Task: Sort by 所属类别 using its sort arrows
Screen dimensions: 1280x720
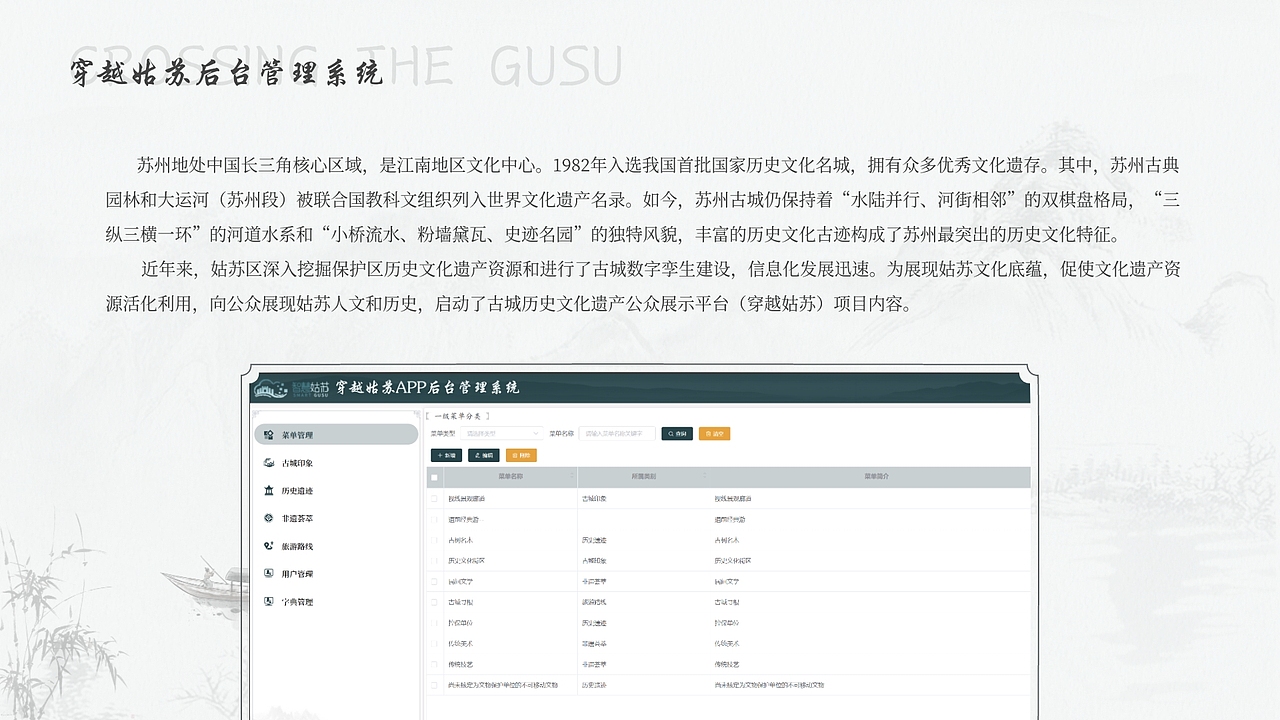Action: pyautogui.click(x=704, y=476)
